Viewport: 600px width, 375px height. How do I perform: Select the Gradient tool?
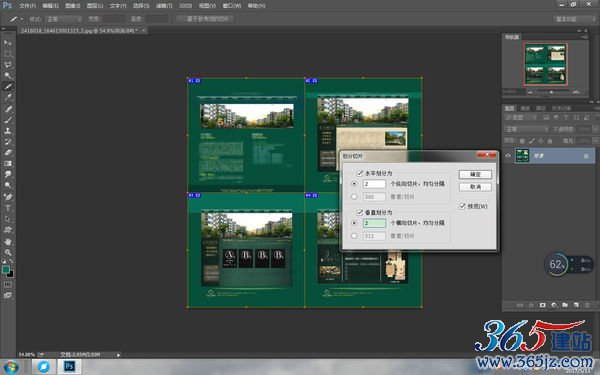point(8,163)
